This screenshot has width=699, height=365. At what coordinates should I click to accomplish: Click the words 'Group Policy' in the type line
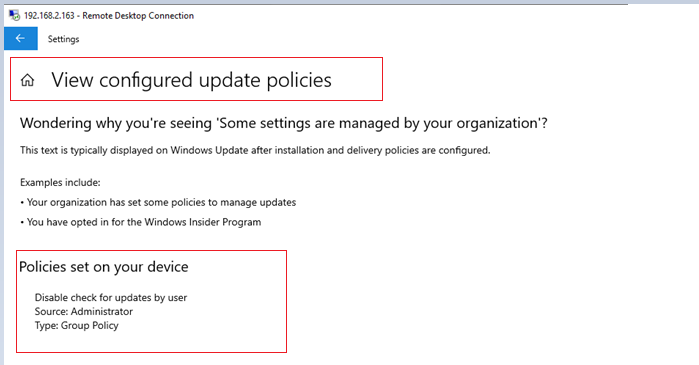point(90,326)
